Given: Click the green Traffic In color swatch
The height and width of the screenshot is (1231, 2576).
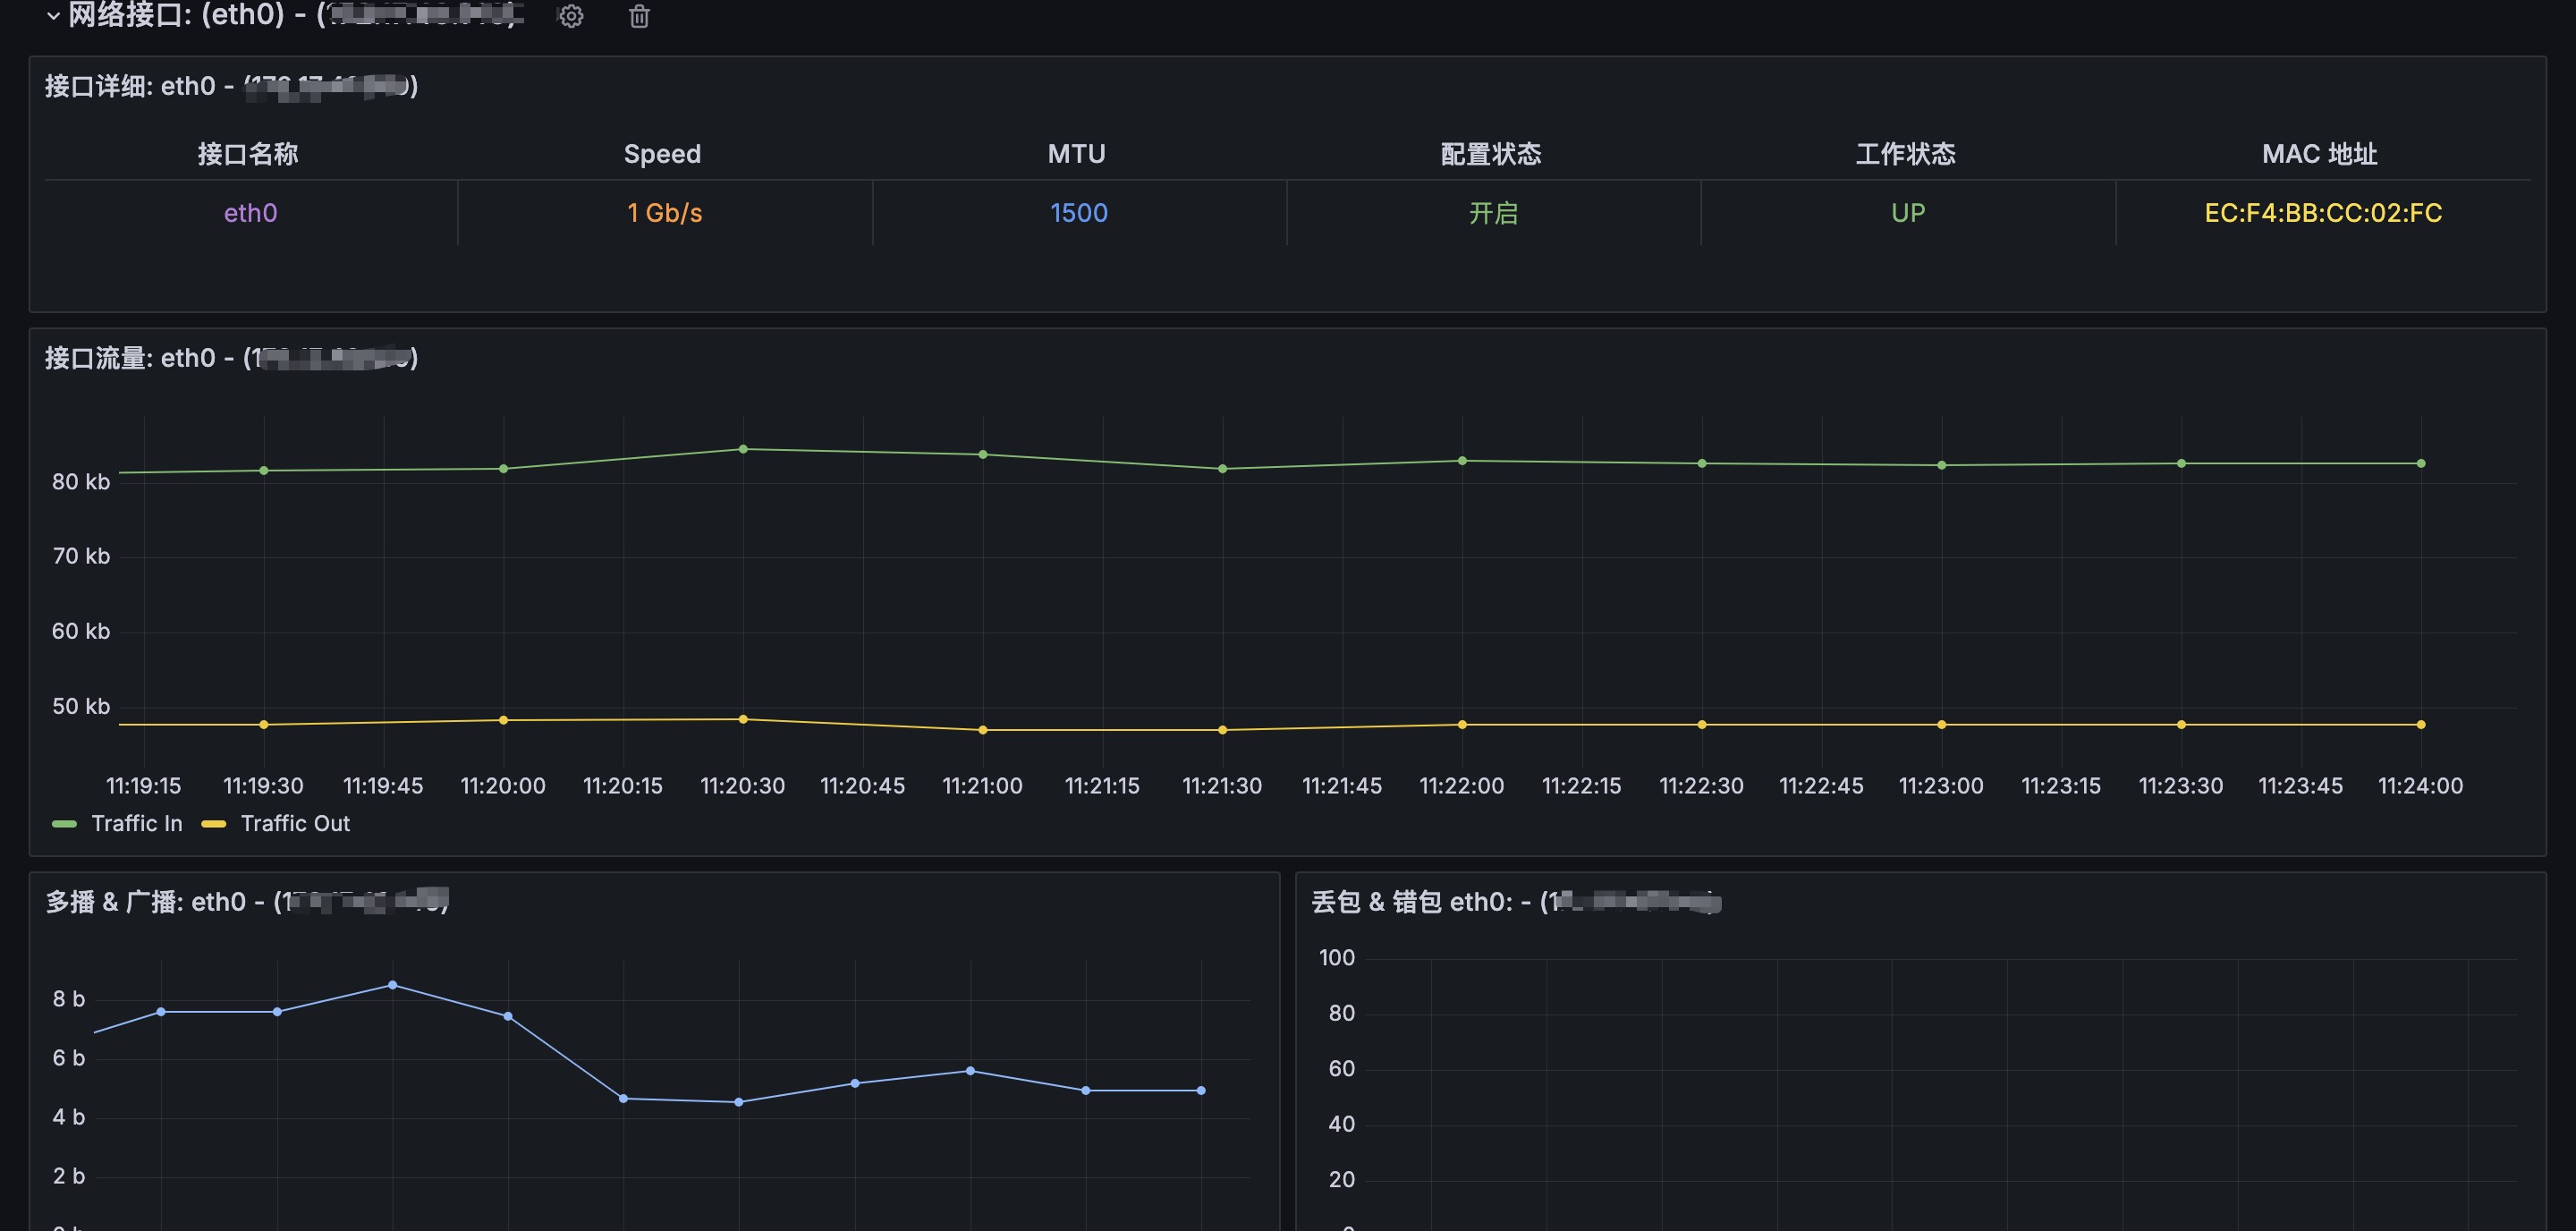Looking at the screenshot, I should [x=64, y=823].
